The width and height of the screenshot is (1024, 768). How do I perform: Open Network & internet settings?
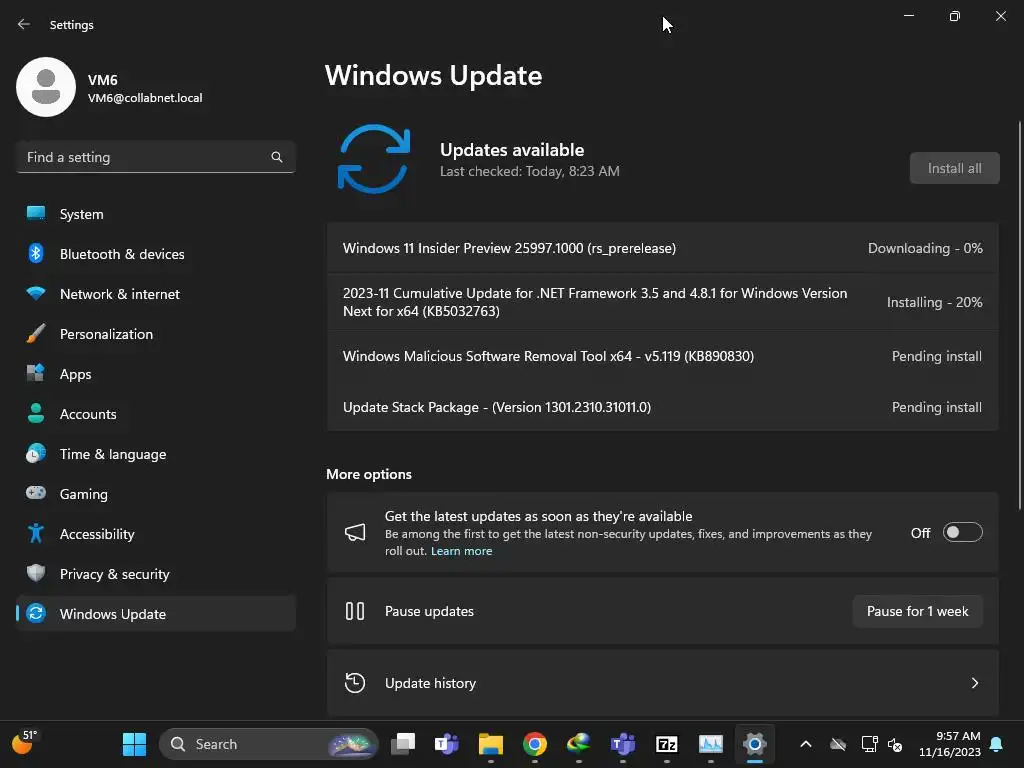pyautogui.click(x=155, y=294)
